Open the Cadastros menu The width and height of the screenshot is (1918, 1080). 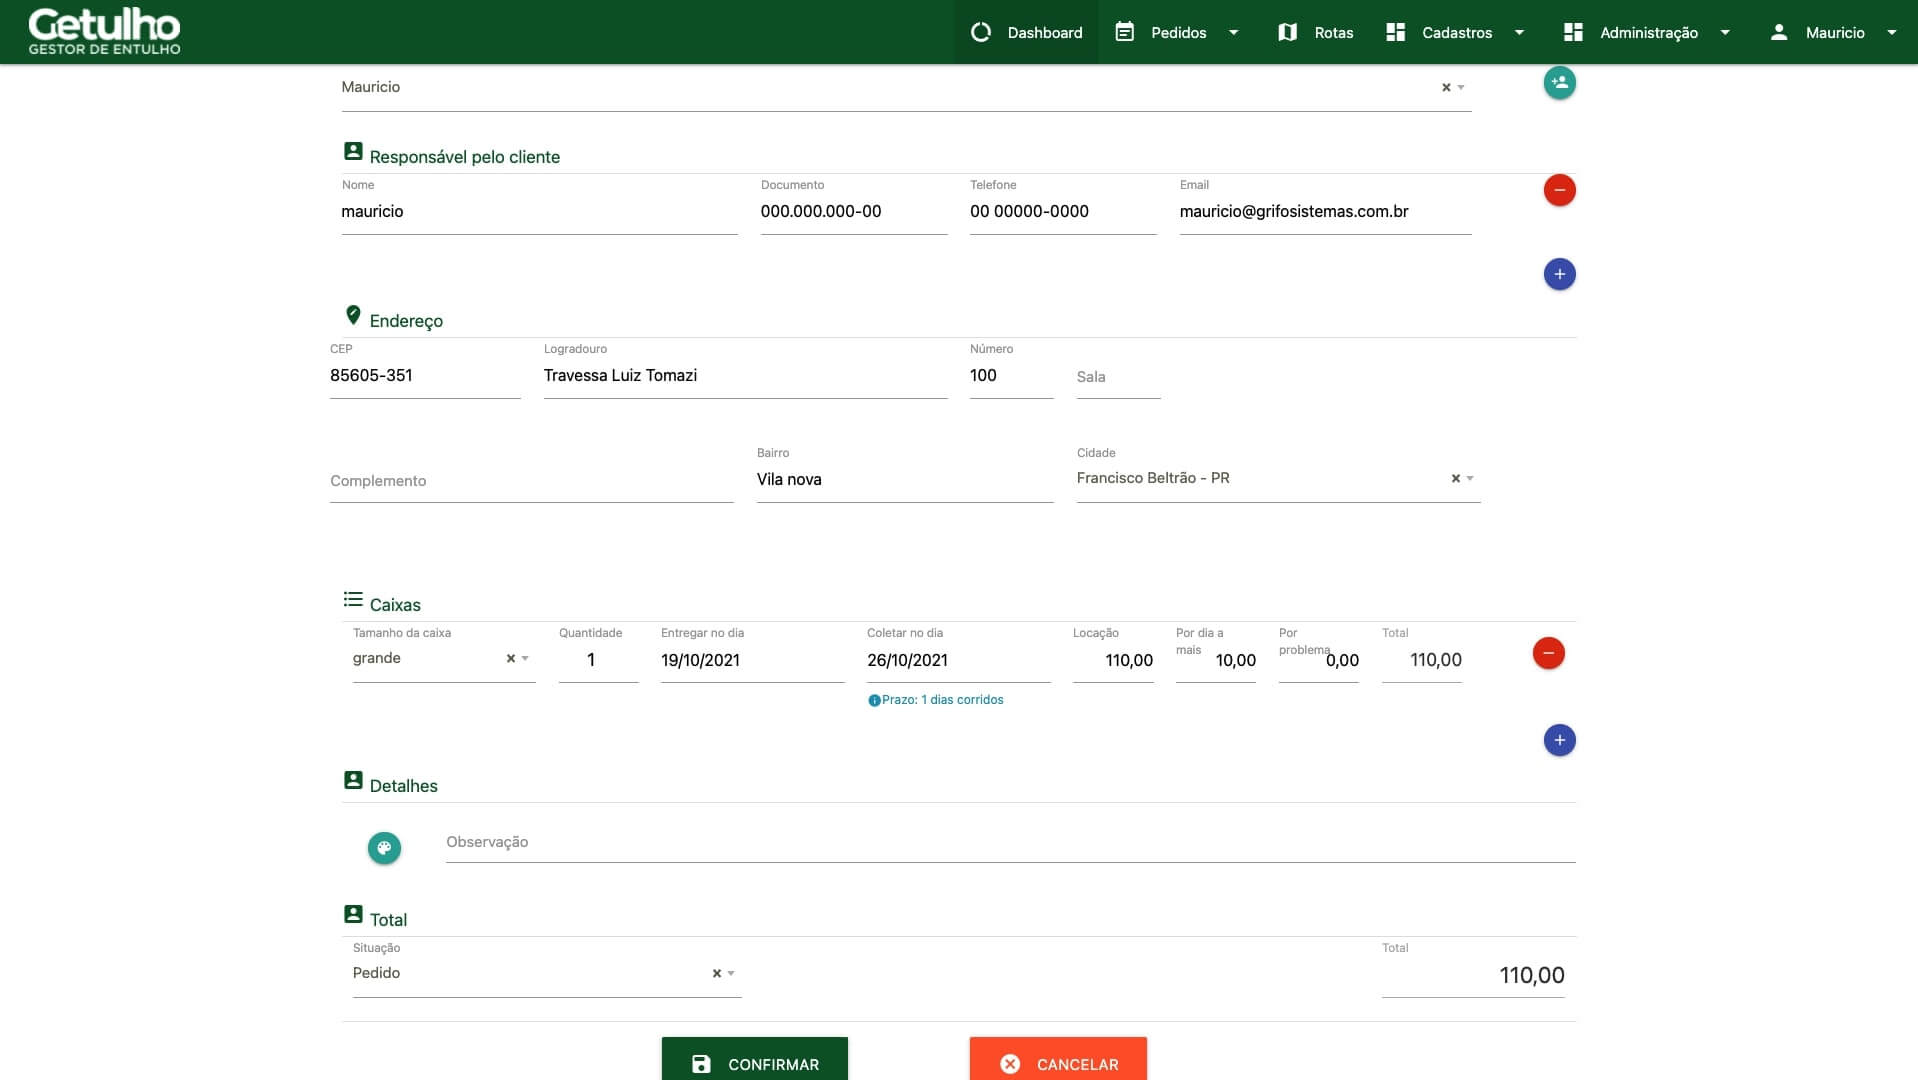1457,32
